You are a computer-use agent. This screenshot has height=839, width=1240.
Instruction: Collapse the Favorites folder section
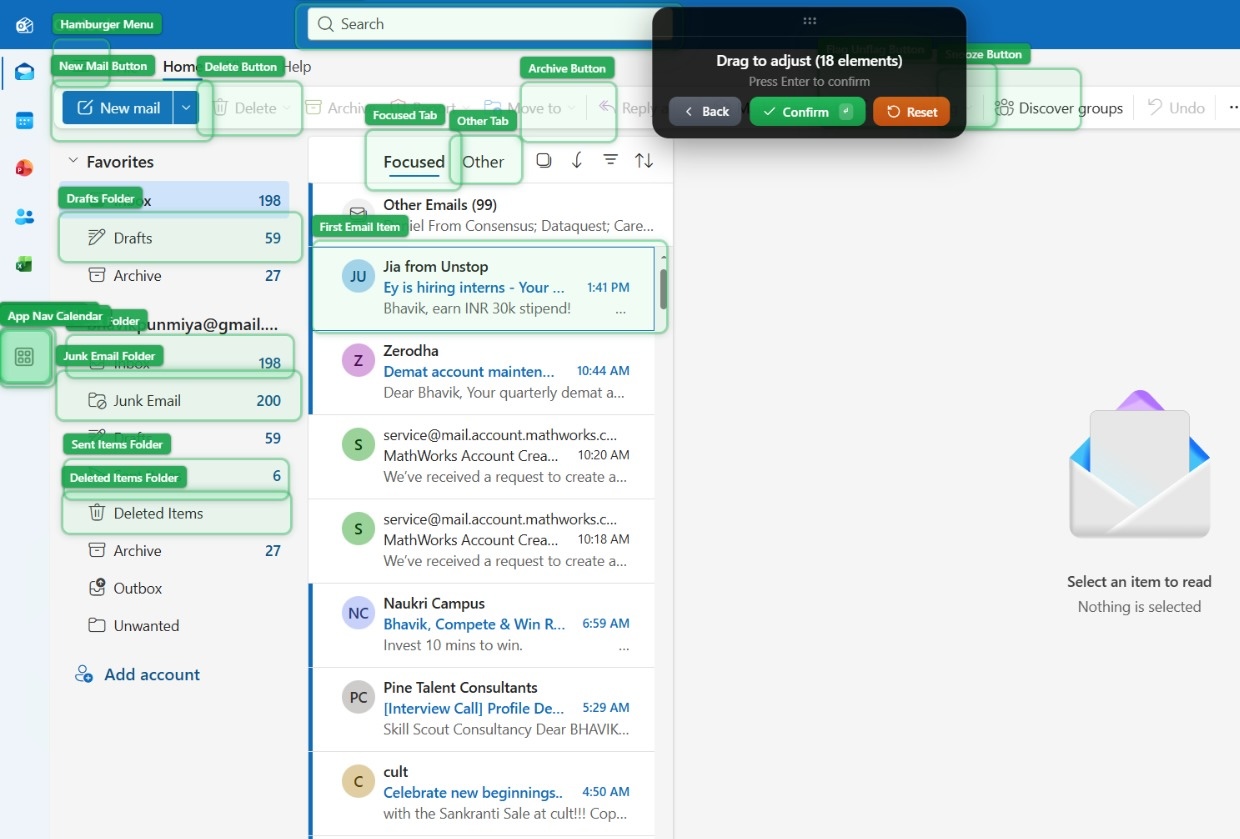73,161
